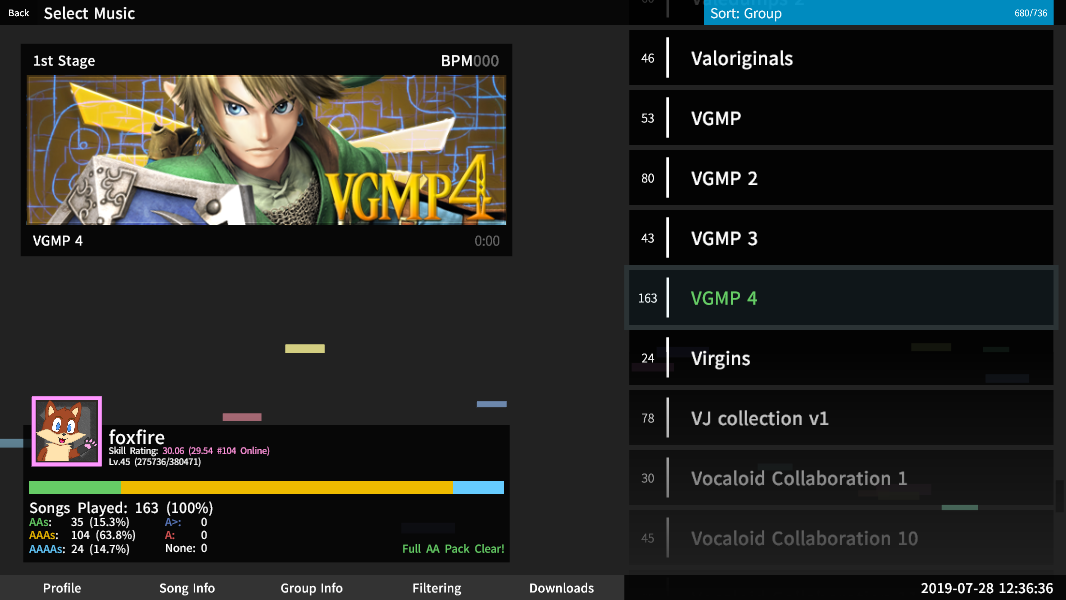Viewport: 1066px width, 600px height.
Task: Select the VGMP 3 pack
Action: click(841, 238)
